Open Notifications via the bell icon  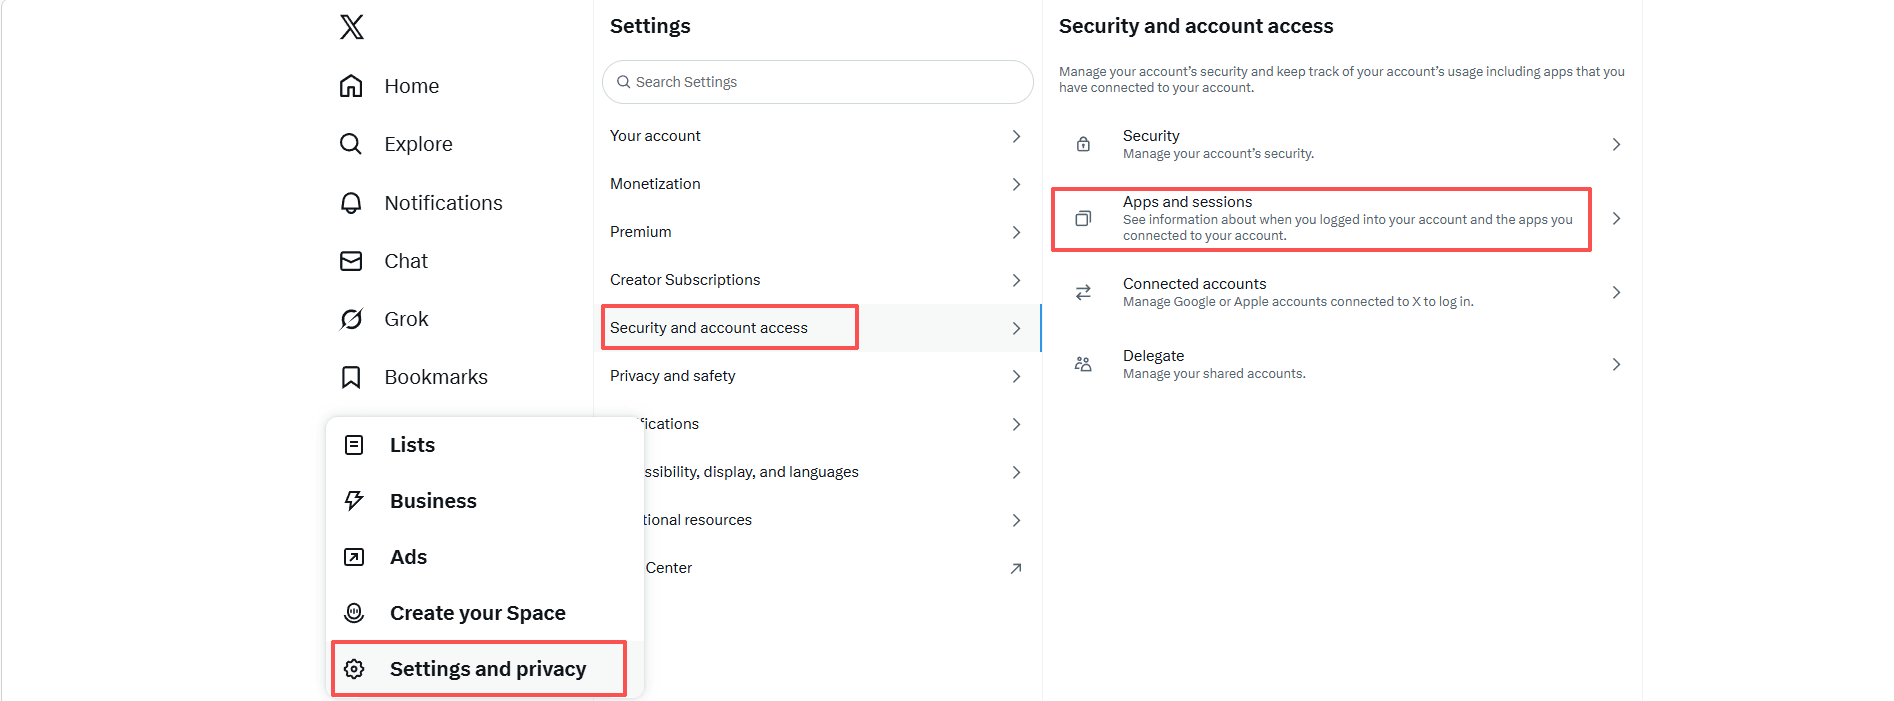[351, 203]
